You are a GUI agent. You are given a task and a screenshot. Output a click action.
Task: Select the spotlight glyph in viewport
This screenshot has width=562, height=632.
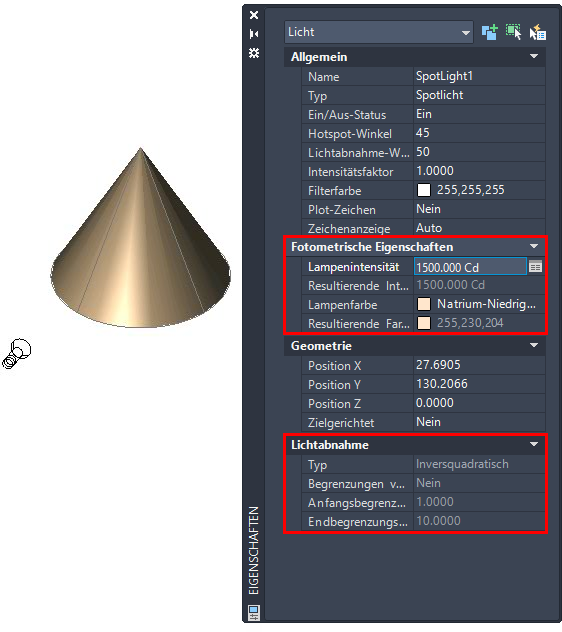coord(17,353)
